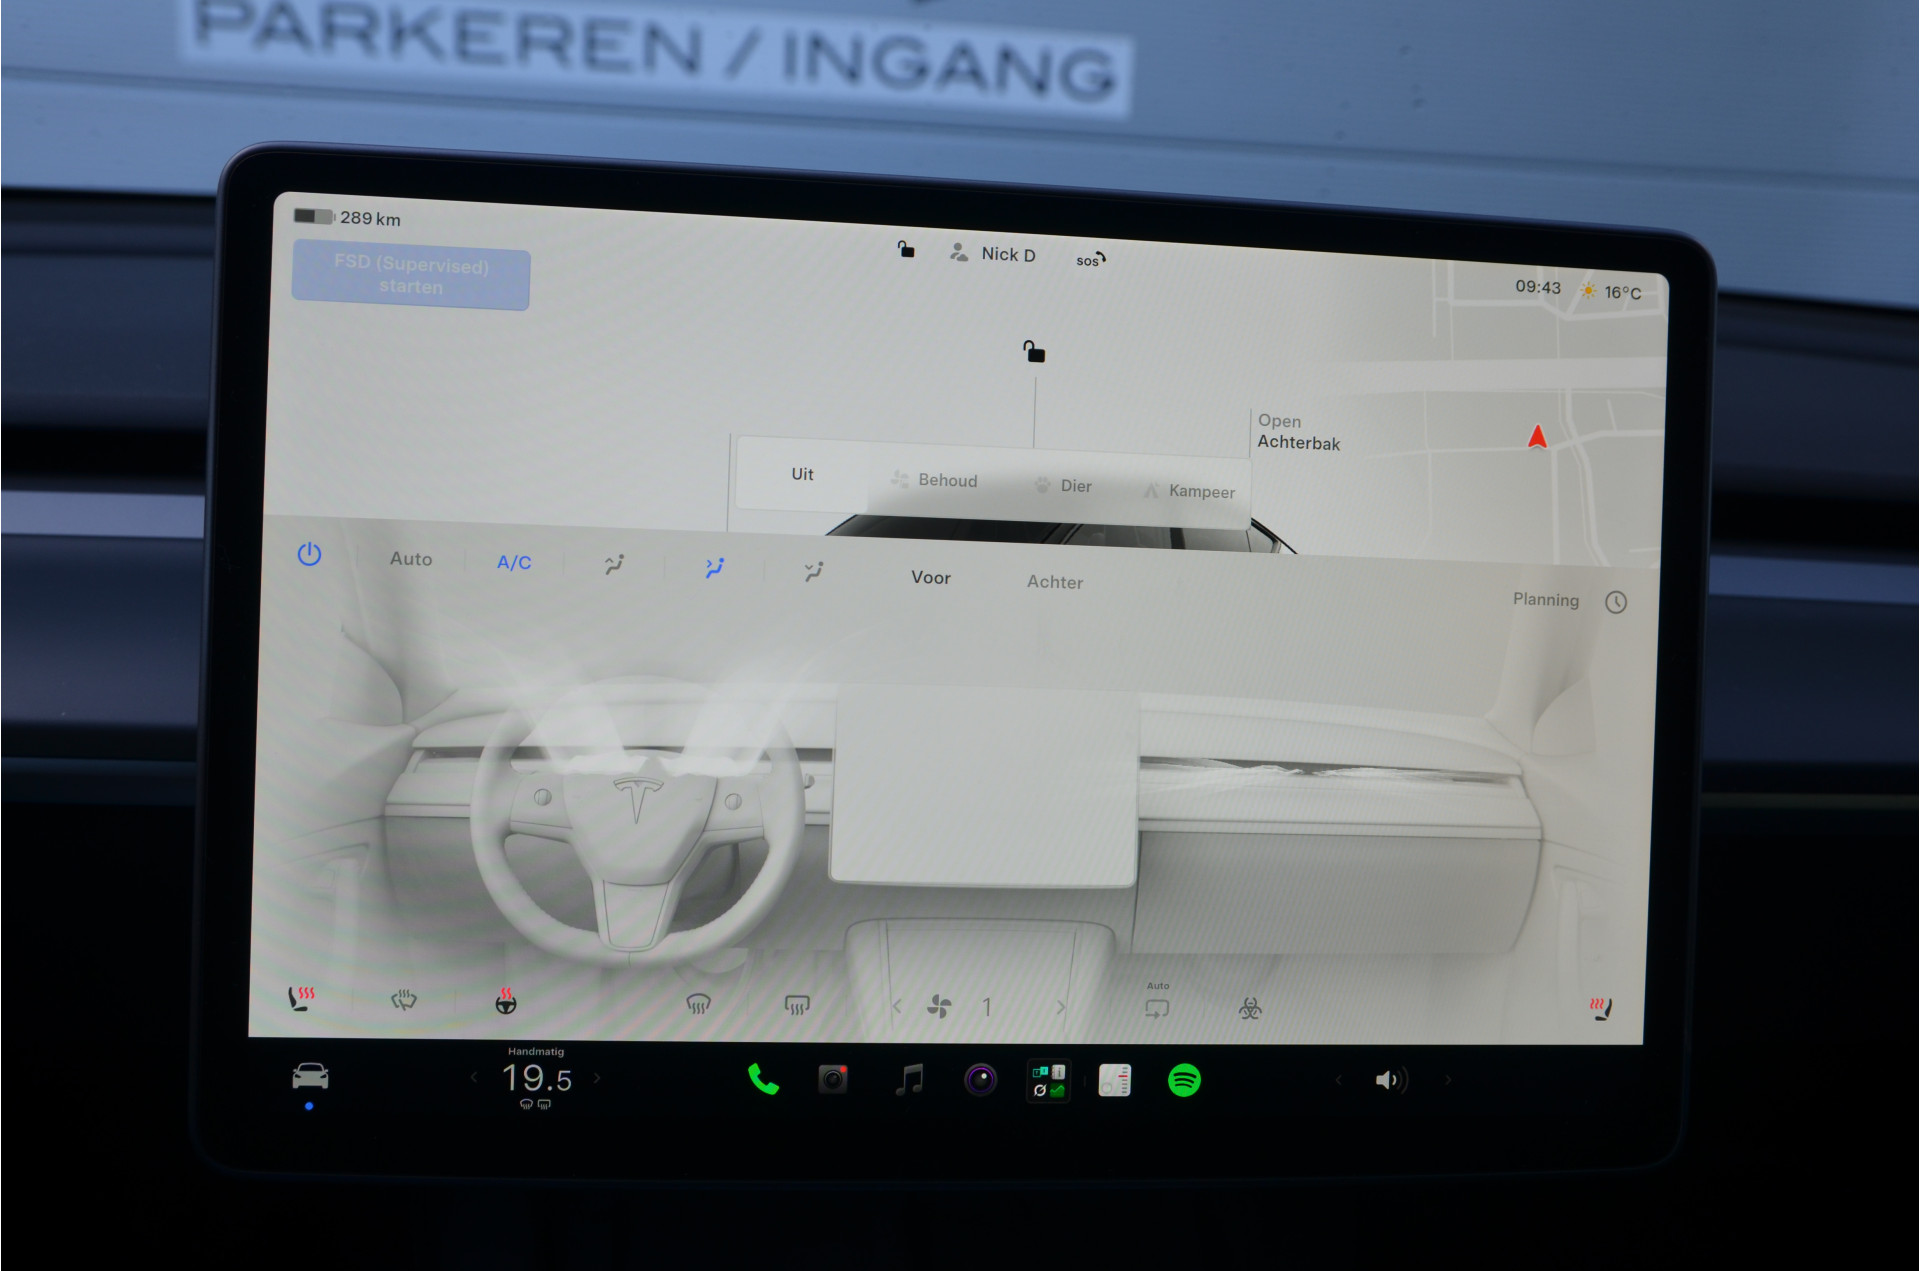Toggle windshield wiper defrost icon
The width and height of the screenshot is (1920, 1271).
404,999
